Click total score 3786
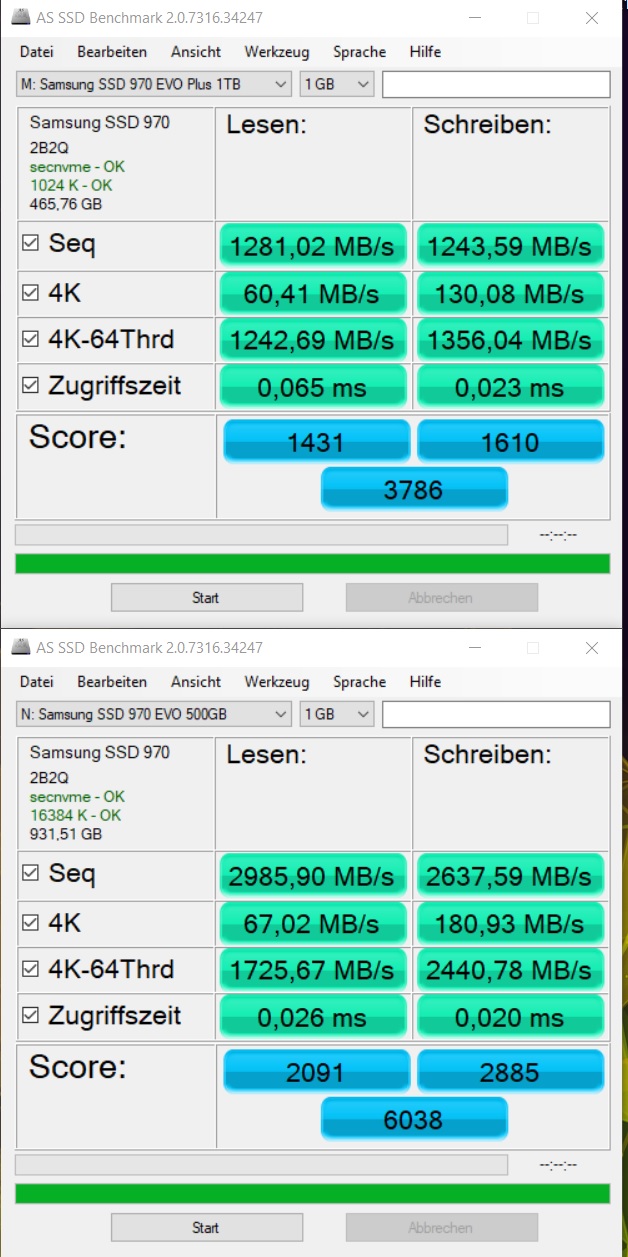This screenshot has width=628, height=1257. pos(414,489)
